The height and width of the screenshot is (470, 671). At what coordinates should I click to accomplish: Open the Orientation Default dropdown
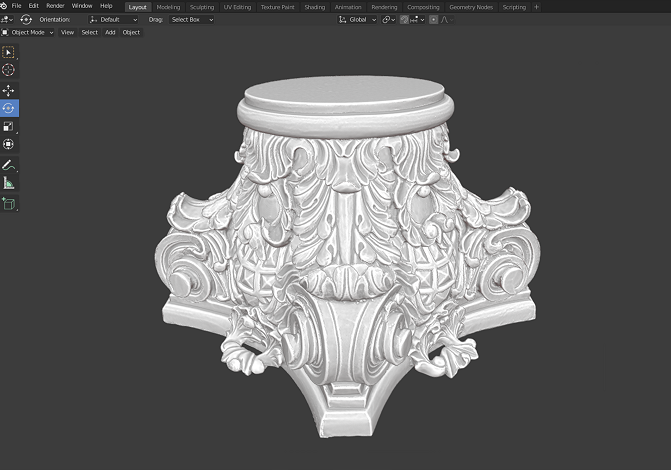click(113, 19)
